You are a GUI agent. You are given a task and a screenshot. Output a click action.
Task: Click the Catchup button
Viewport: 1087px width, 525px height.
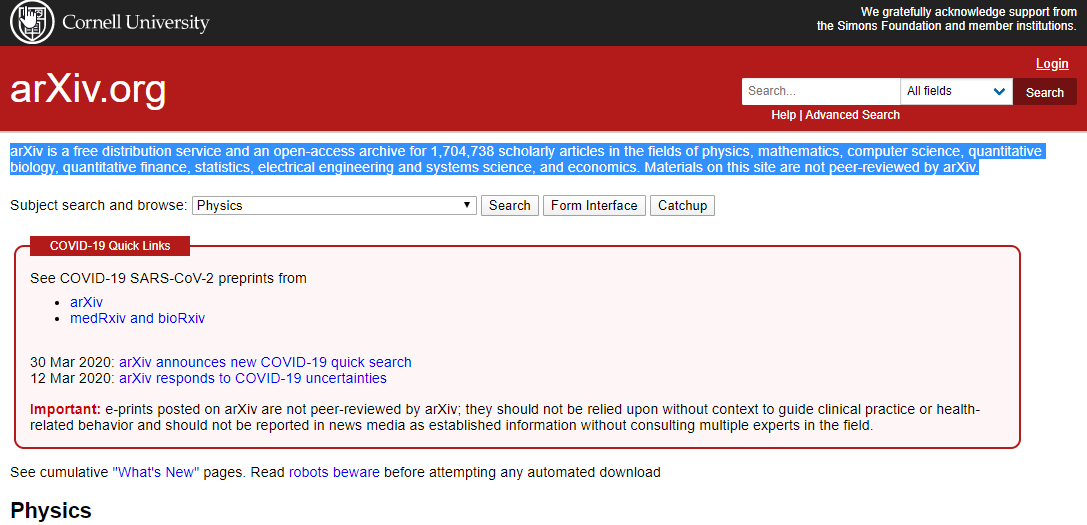click(682, 205)
